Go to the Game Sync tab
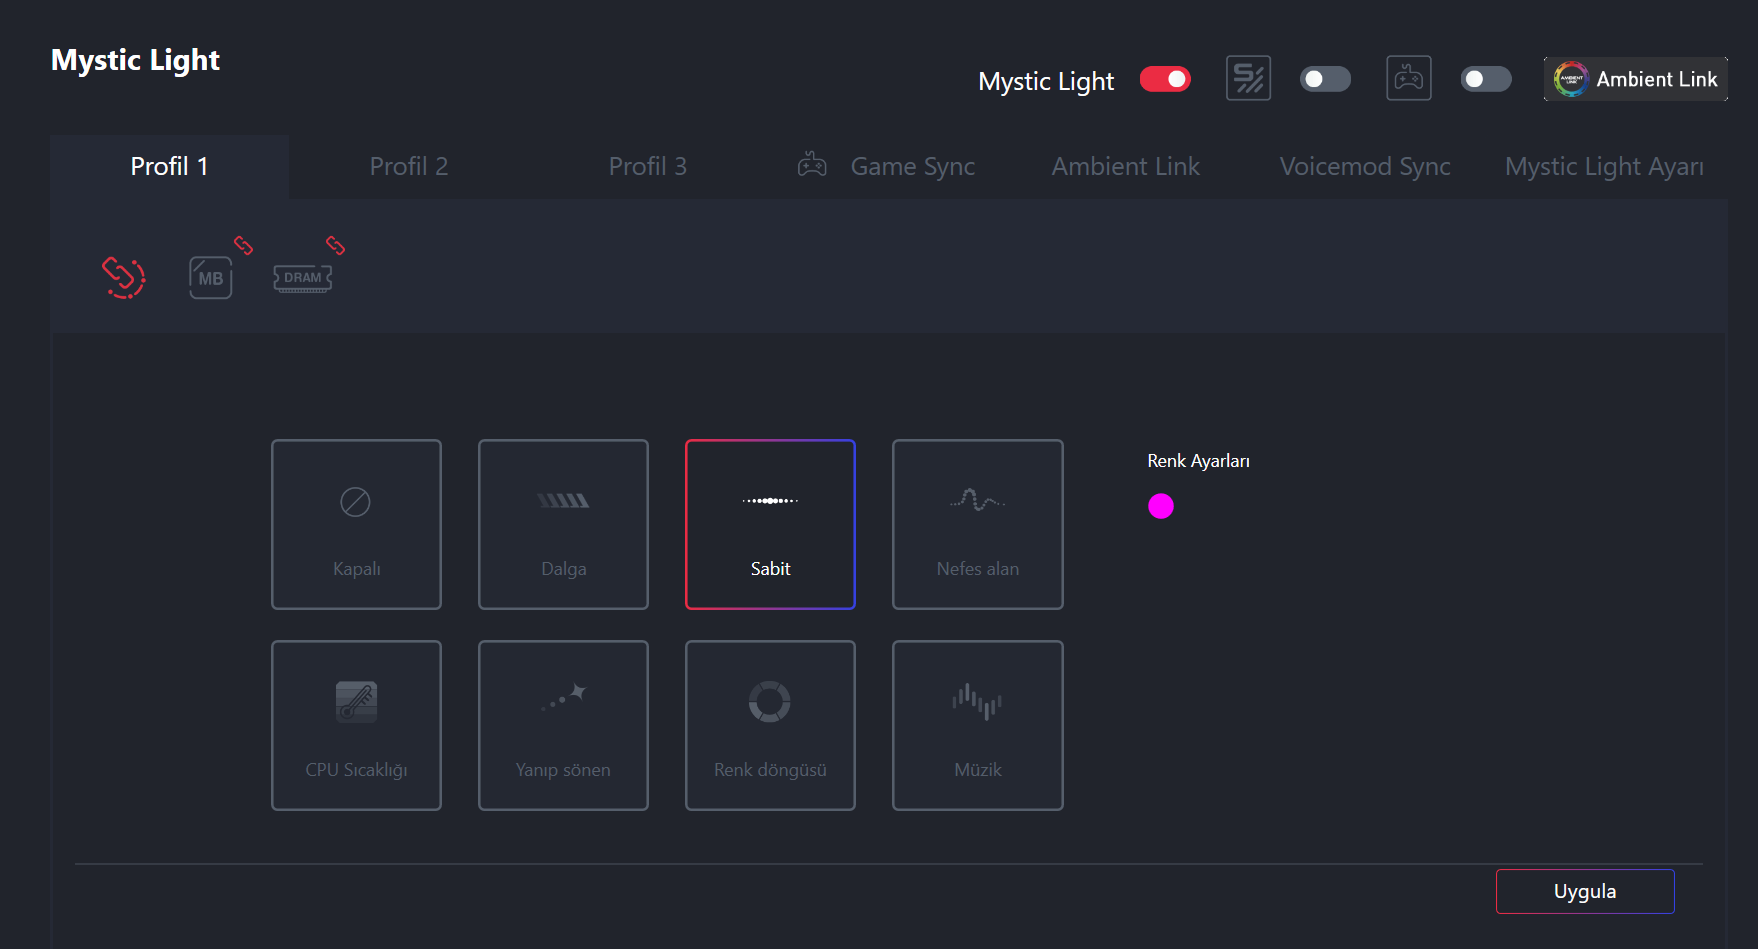 coord(887,166)
